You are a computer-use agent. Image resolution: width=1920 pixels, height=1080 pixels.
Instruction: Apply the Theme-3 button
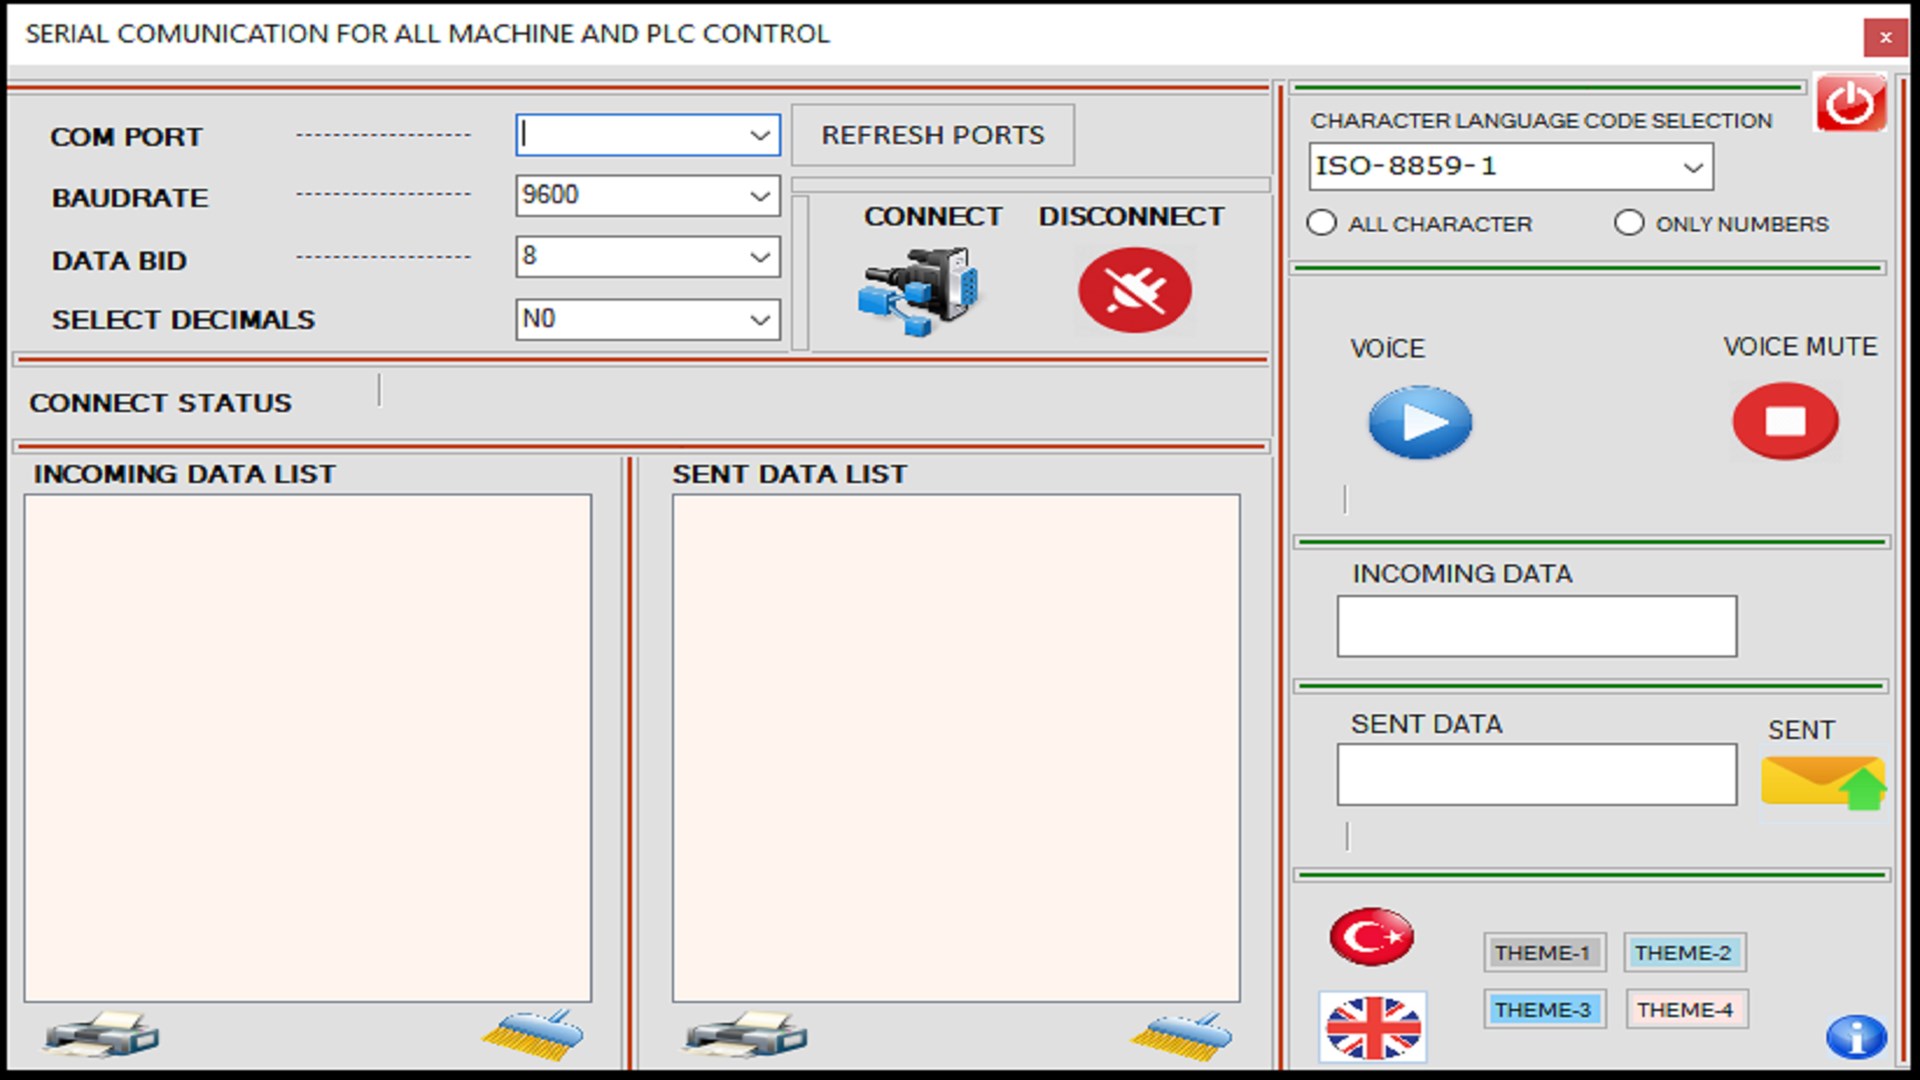[1543, 1009]
